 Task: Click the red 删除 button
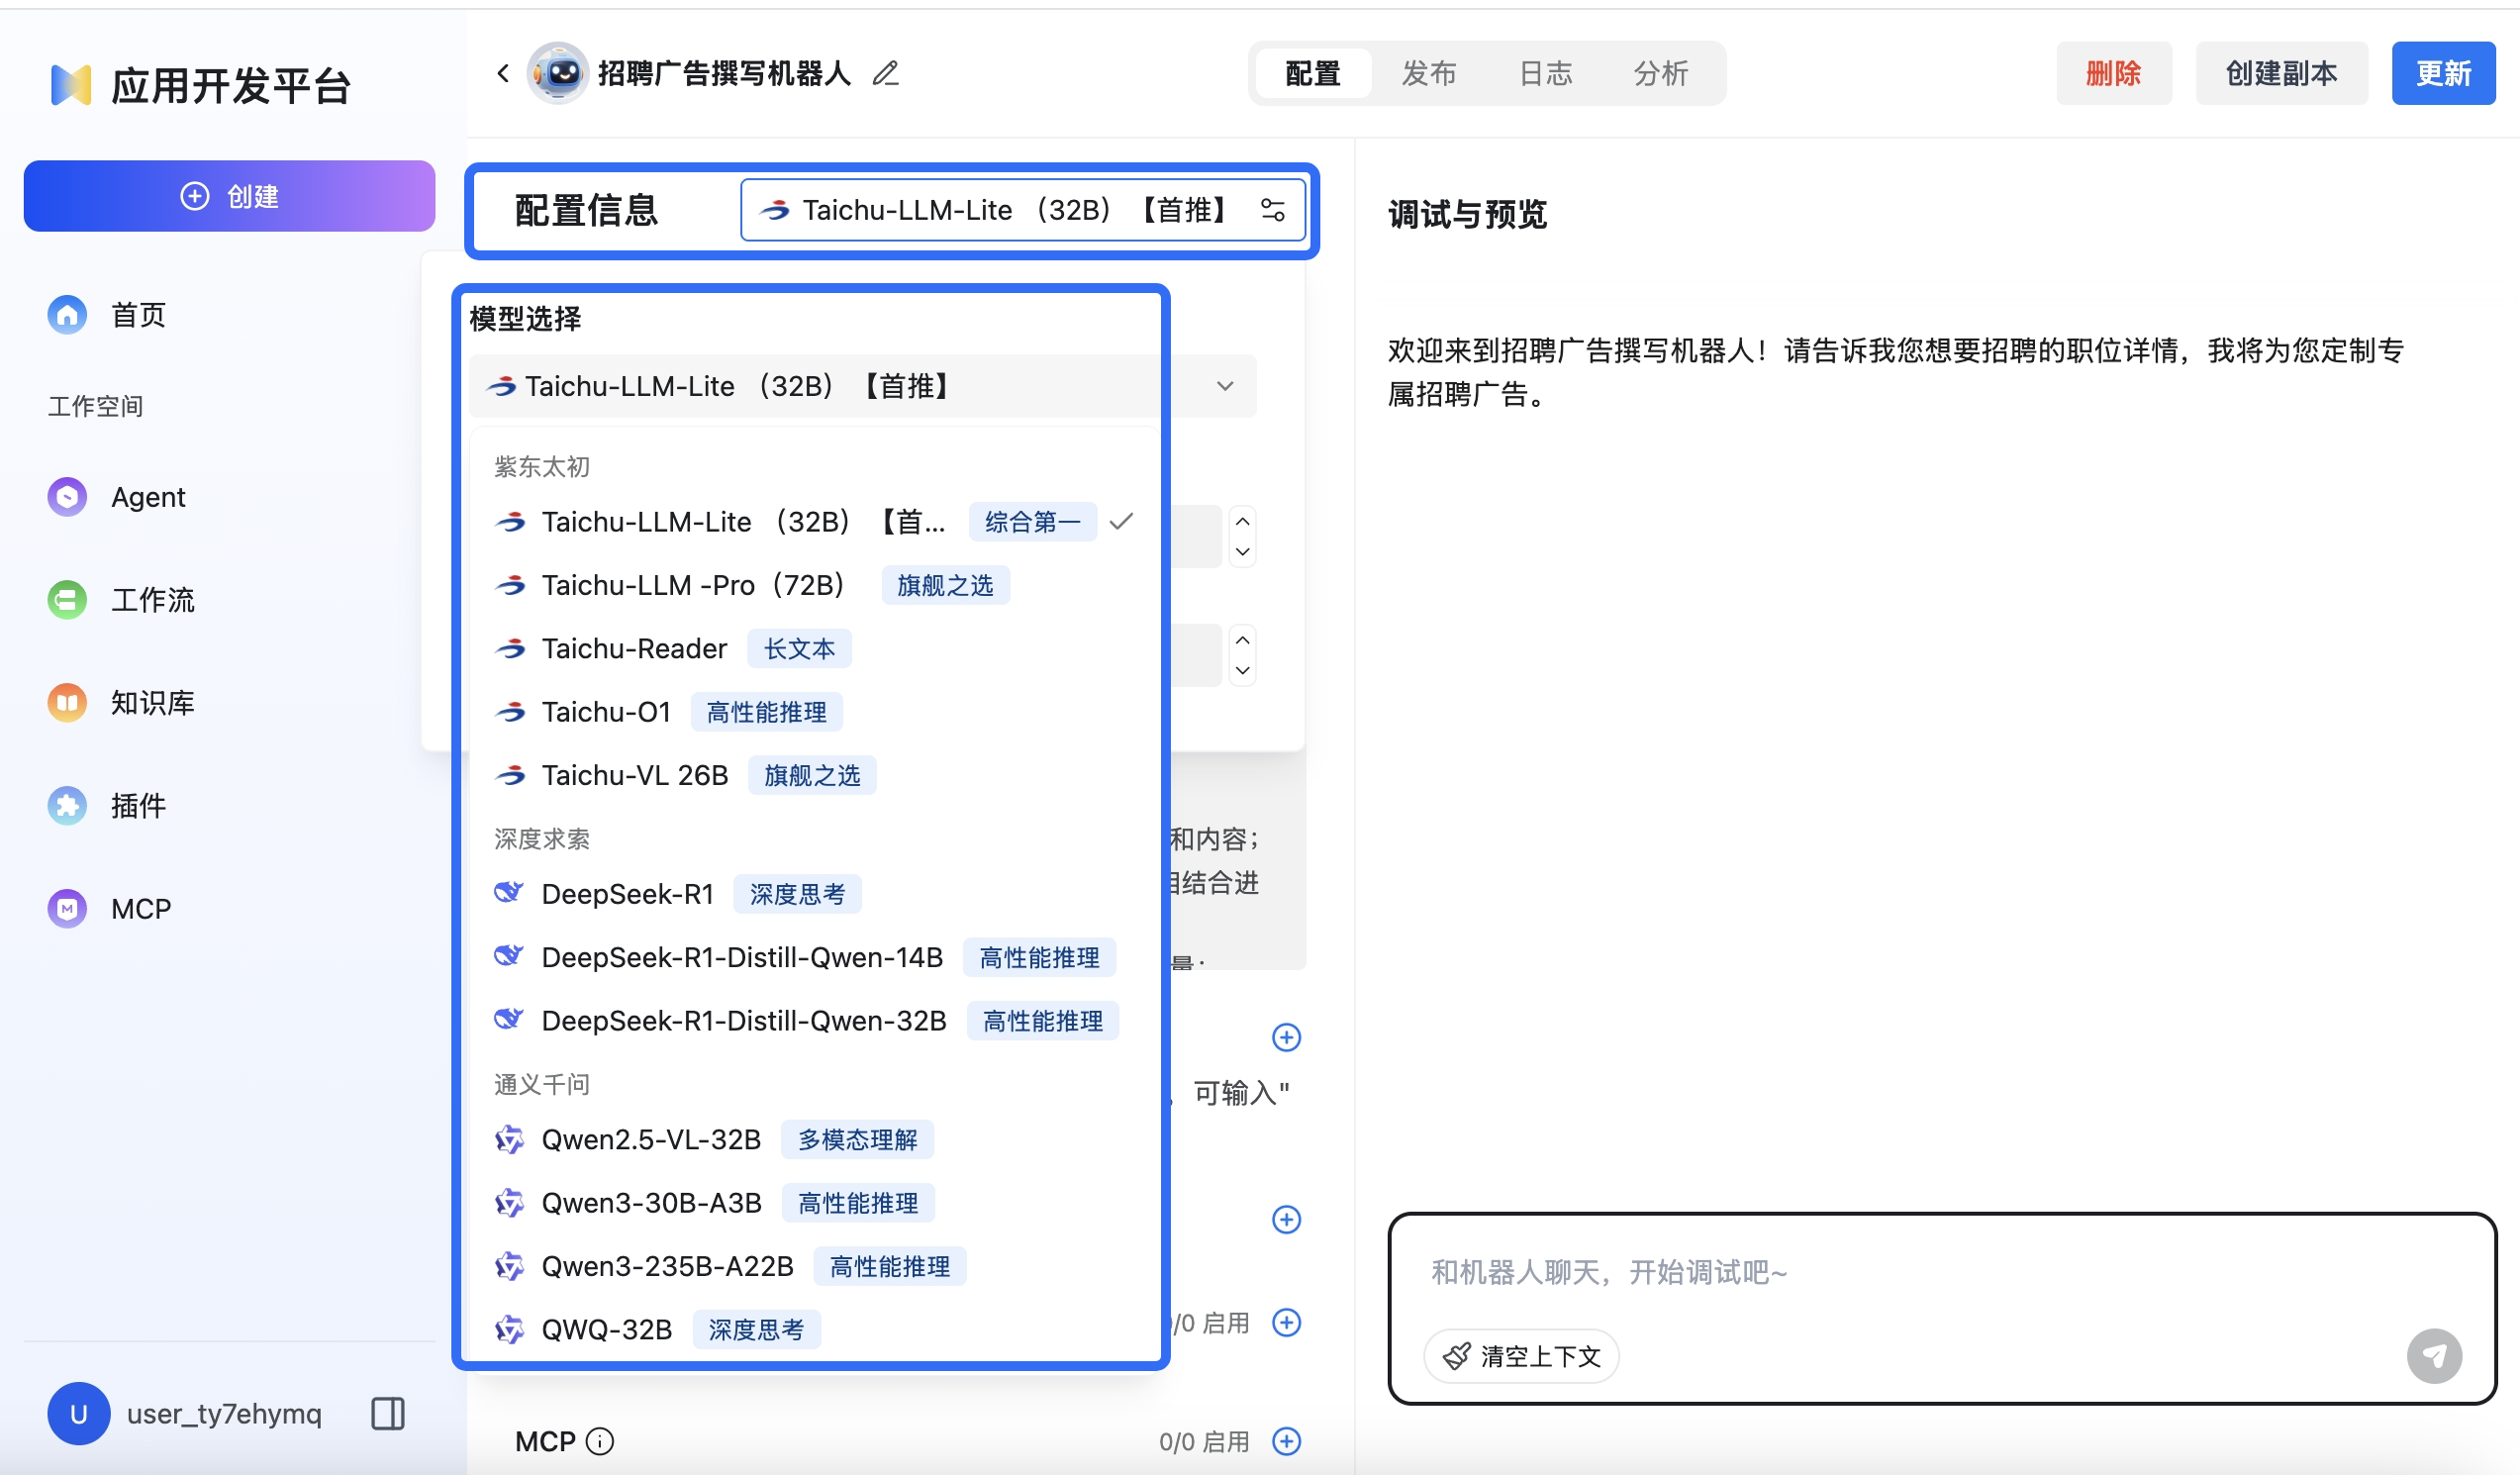pos(2113,73)
